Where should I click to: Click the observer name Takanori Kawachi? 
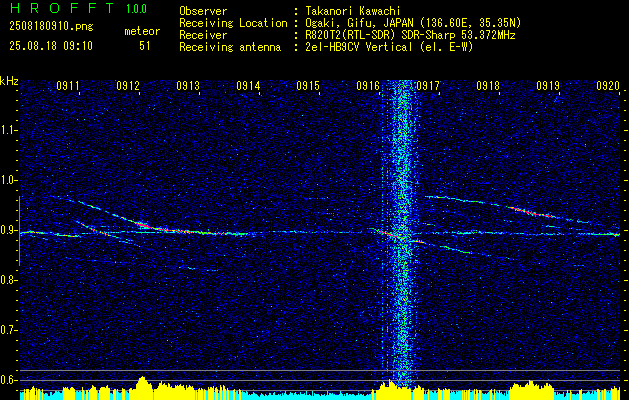(x=353, y=11)
